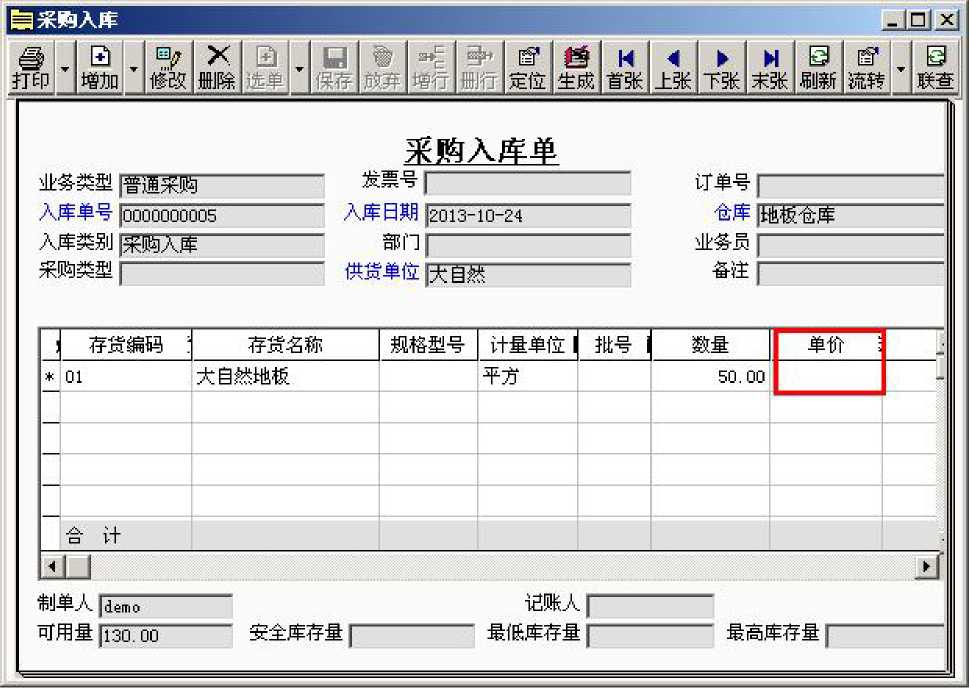
Task: Click the empty 采购类型 field
Action: click(x=222, y=274)
